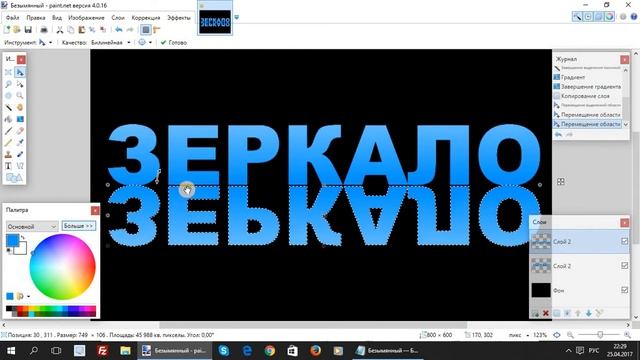
Task: Close the Палитра panel
Action: tap(95, 210)
